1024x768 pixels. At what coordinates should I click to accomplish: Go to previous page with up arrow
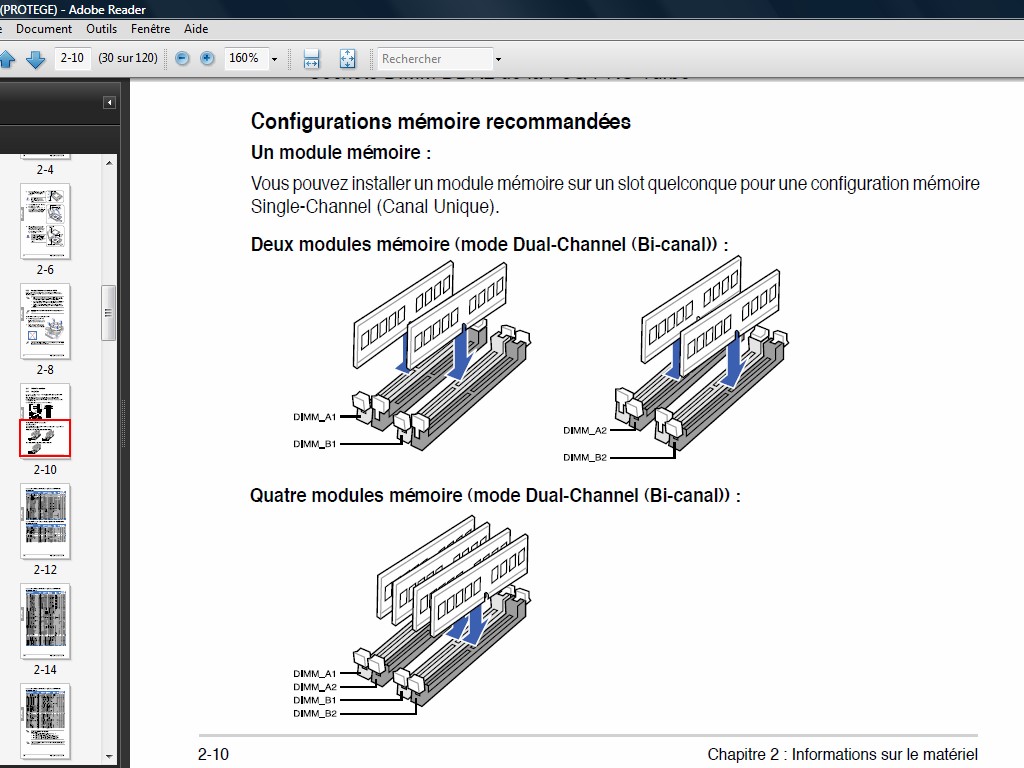pyautogui.click(x=7, y=59)
